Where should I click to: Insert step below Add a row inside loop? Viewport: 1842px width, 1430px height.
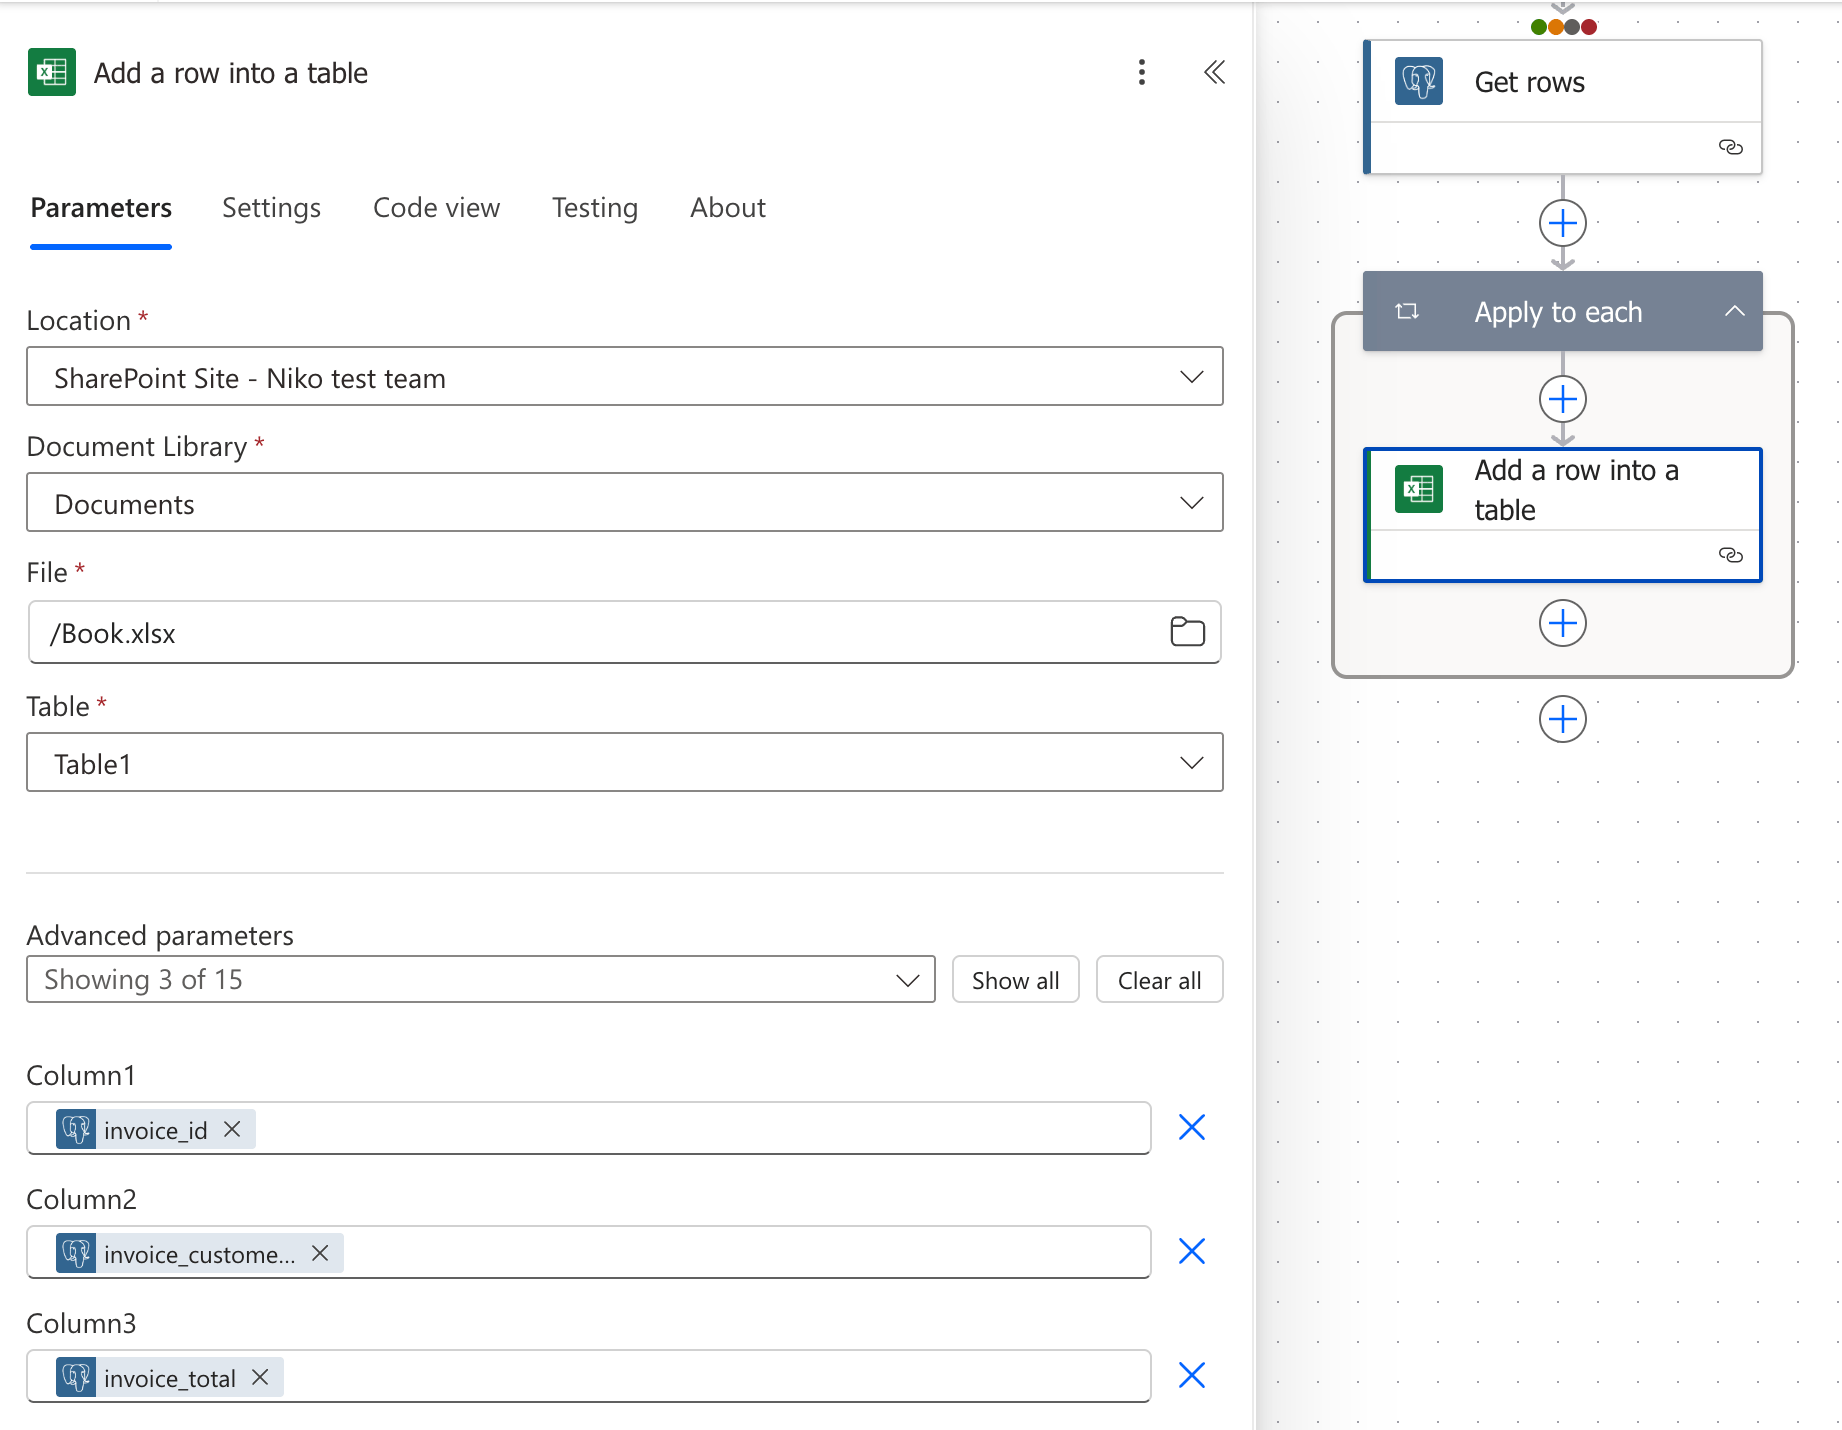tap(1563, 623)
